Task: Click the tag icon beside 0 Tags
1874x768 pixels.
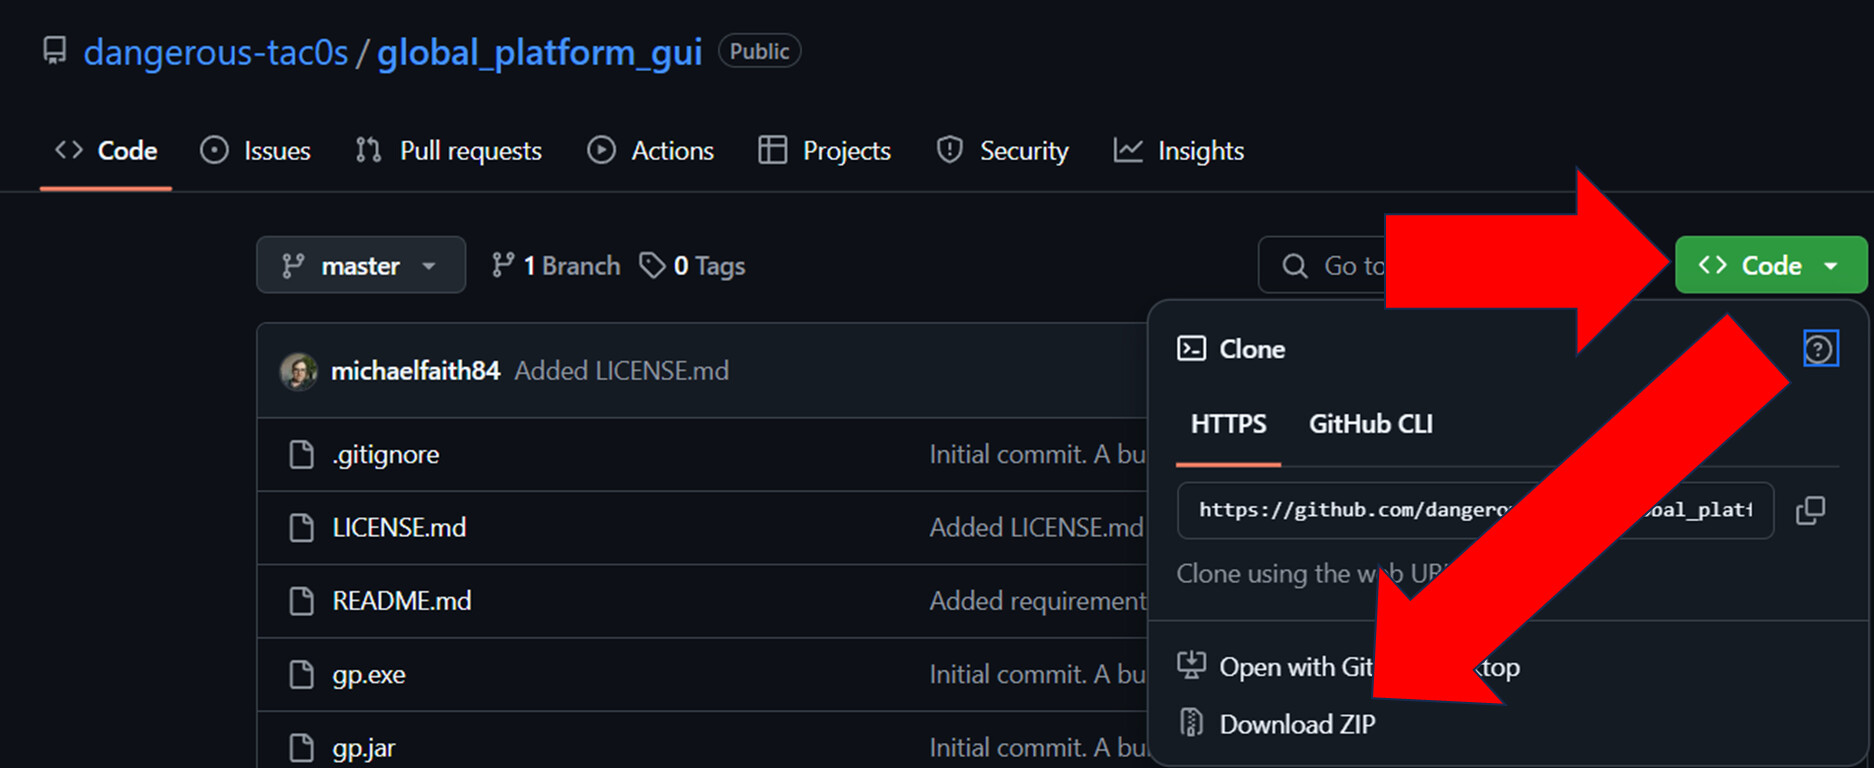Action: click(652, 265)
